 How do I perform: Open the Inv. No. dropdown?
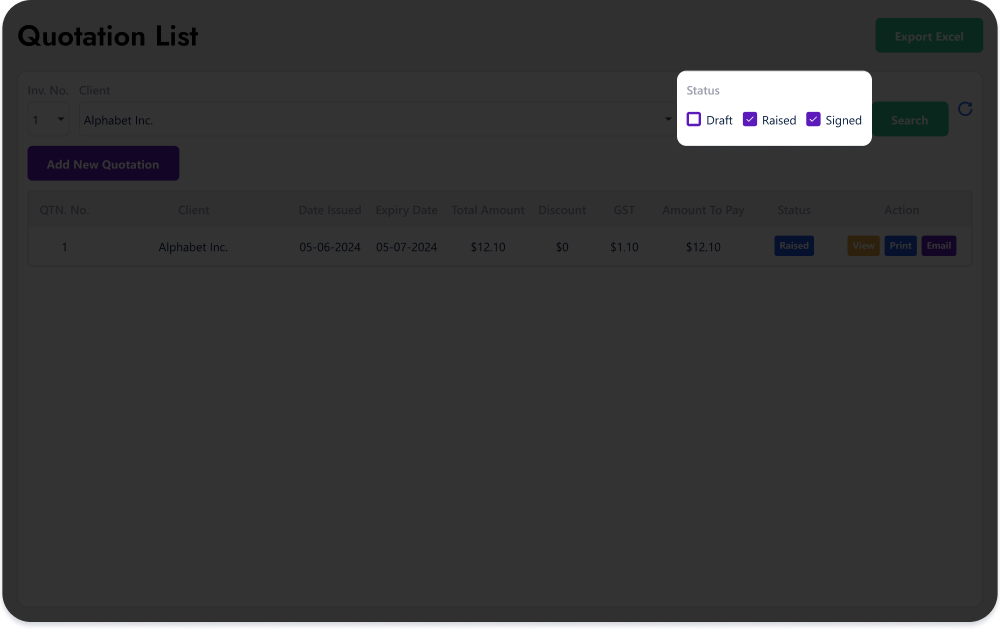tap(47, 119)
